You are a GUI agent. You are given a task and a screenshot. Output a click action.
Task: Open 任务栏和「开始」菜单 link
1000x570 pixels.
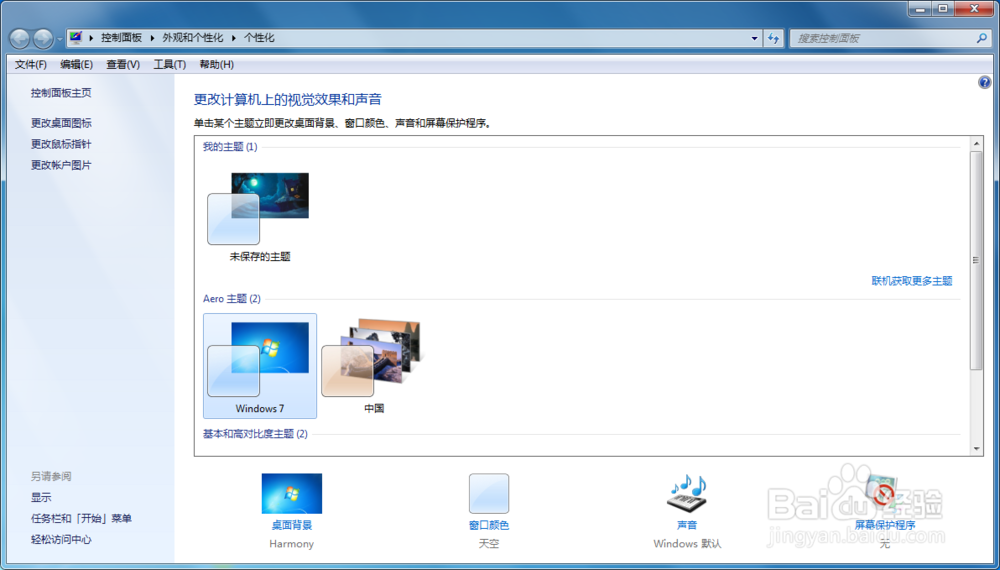(x=82, y=518)
